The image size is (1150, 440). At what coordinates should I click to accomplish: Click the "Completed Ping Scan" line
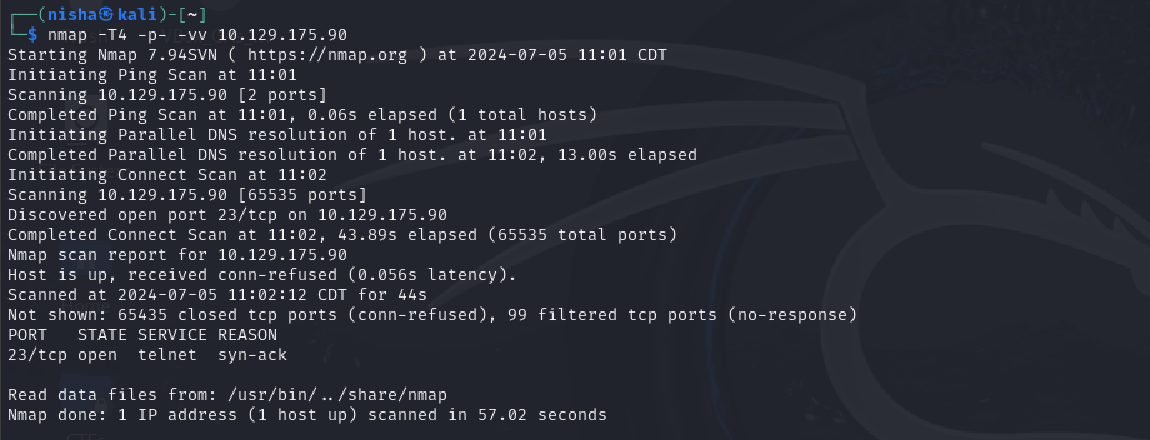pyautogui.click(x=302, y=115)
